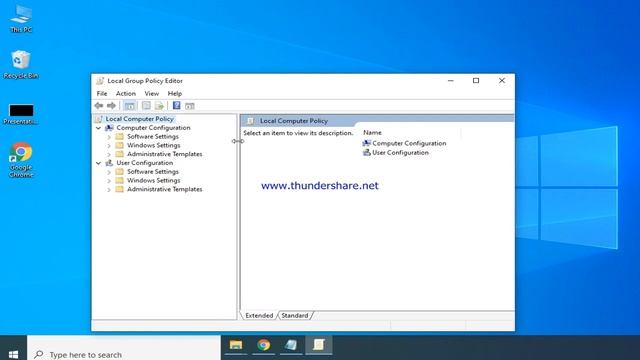Click the Computer Configuration tree node icon
640x360 pixels.
(x=109, y=128)
